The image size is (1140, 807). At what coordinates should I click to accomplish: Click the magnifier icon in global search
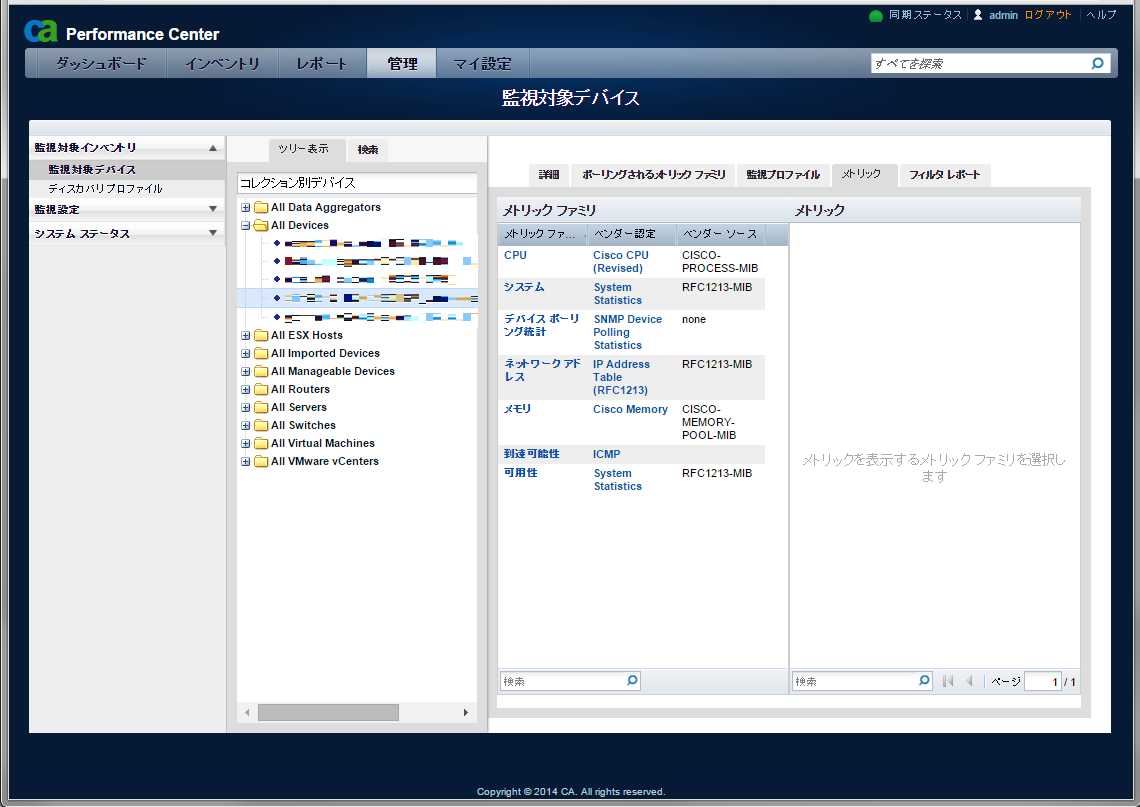click(1097, 63)
